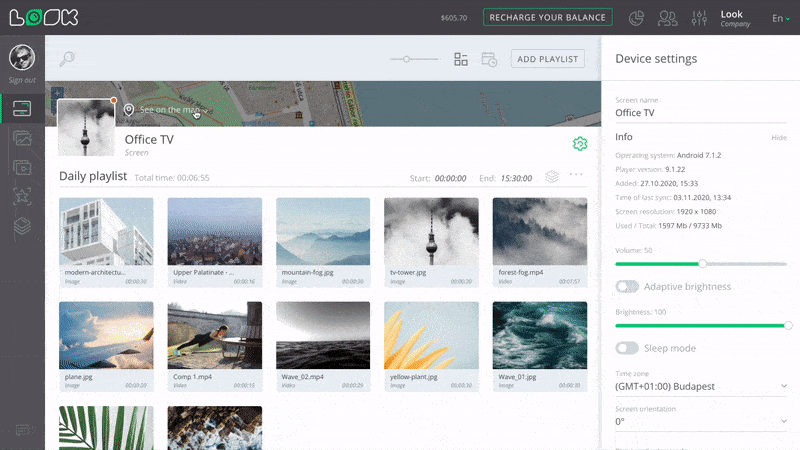Open Look Company account menu
The height and width of the screenshot is (450, 800).
point(735,18)
